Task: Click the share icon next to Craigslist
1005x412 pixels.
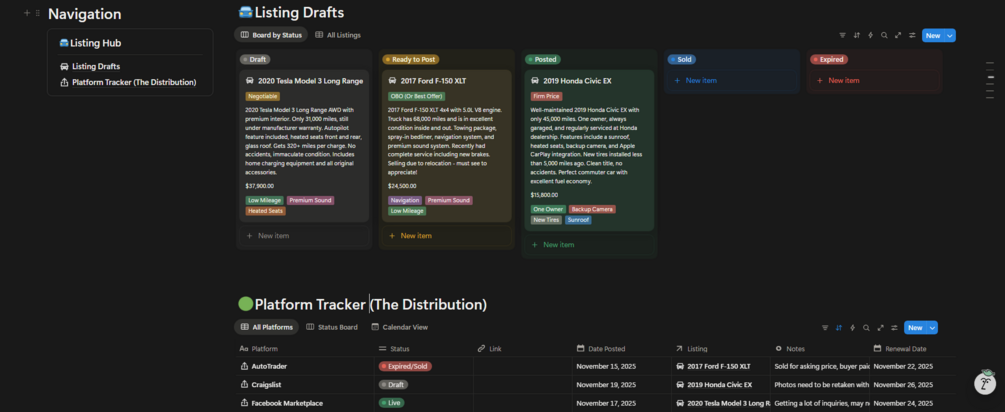Action: (x=244, y=385)
